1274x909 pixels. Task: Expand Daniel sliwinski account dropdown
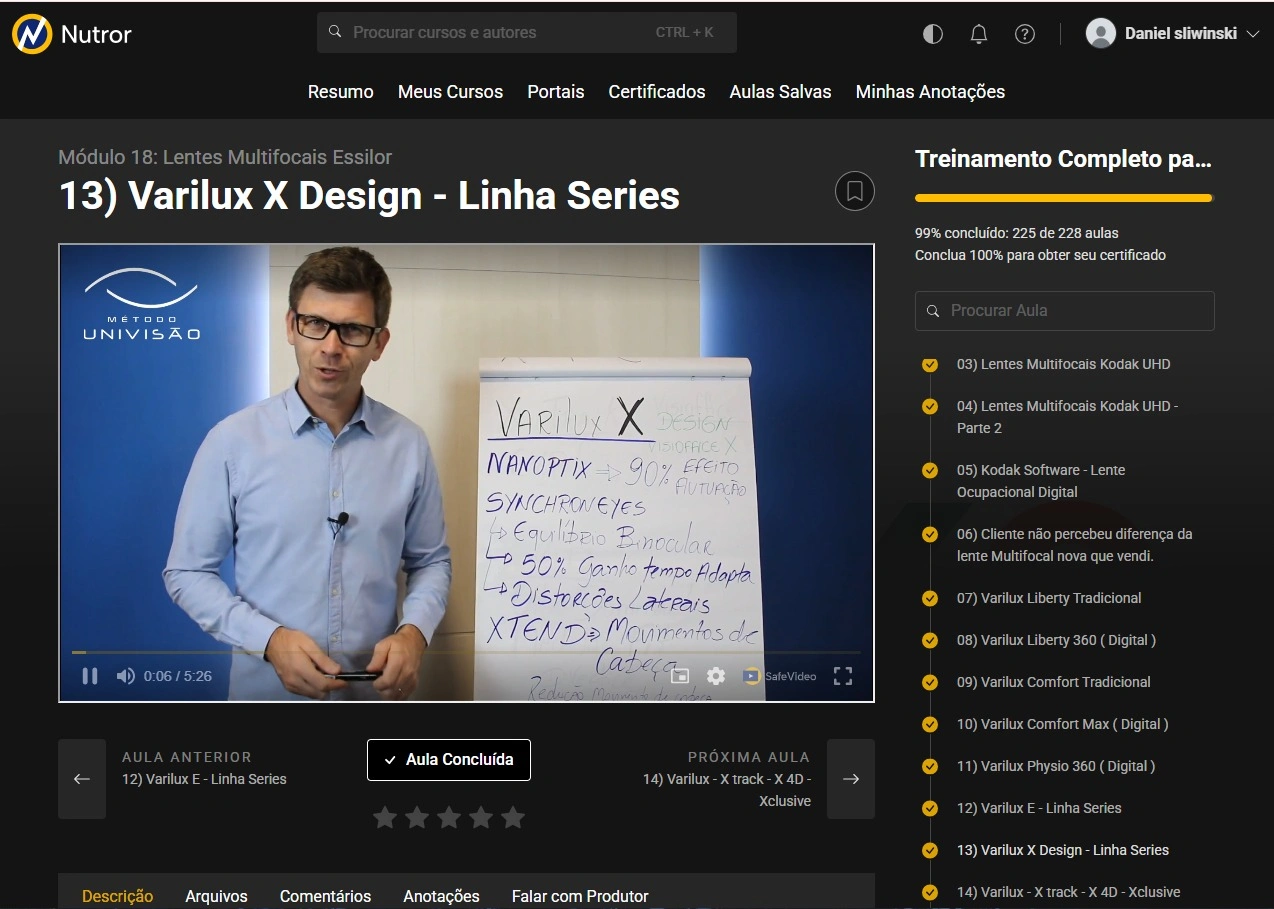coord(1253,34)
